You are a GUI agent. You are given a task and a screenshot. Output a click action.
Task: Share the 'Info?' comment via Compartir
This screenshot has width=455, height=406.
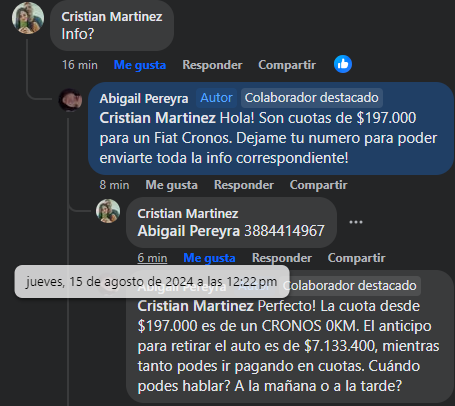point(287,65)
